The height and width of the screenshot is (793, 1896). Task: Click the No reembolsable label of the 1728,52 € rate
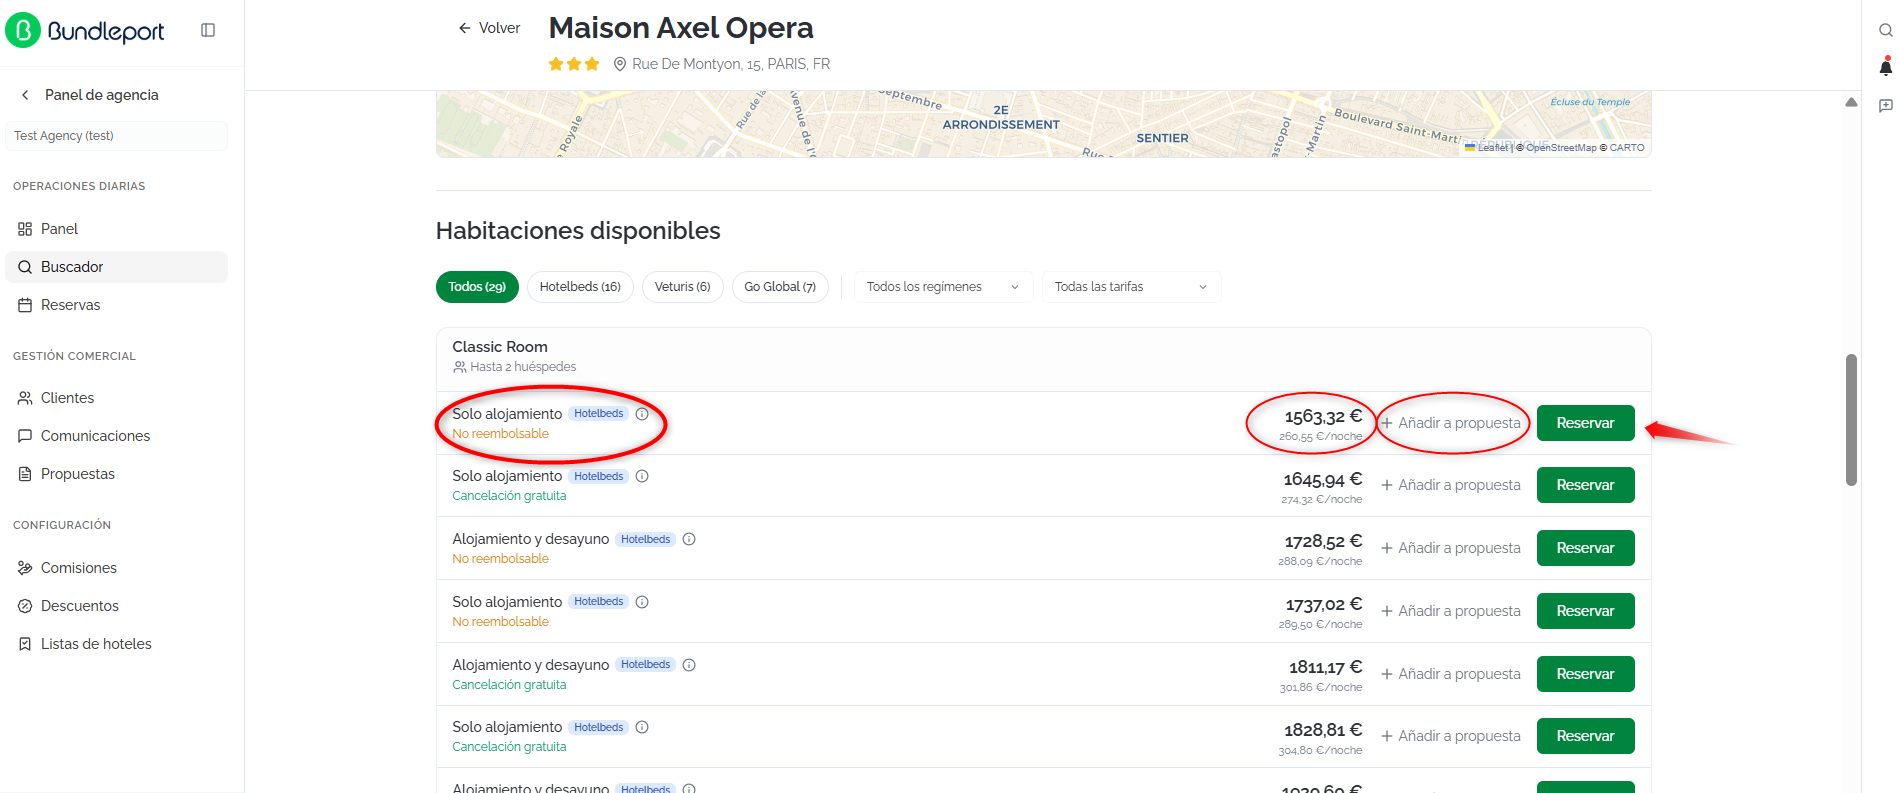click(500, 559)
